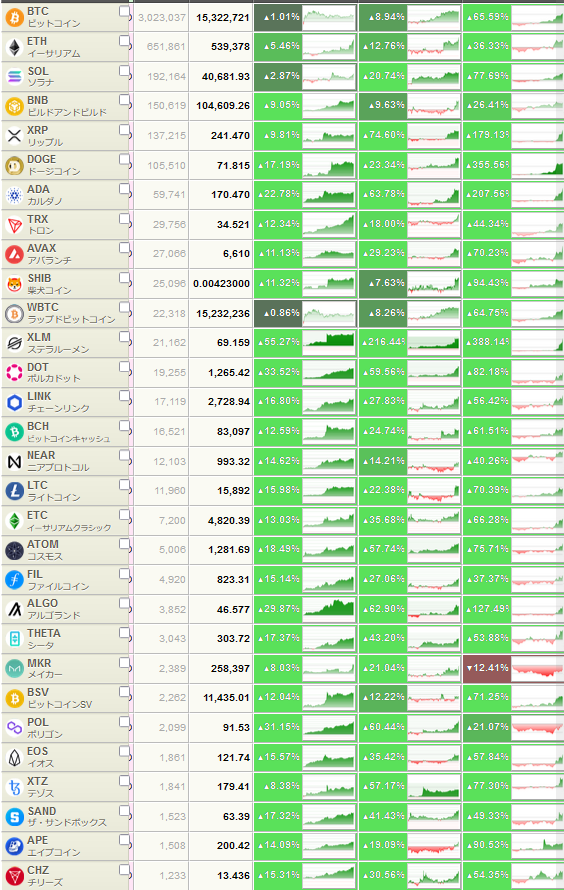Click the Filecoin FIL icon
The width and height of the screenshot is (564, 890).
[14, 580]
